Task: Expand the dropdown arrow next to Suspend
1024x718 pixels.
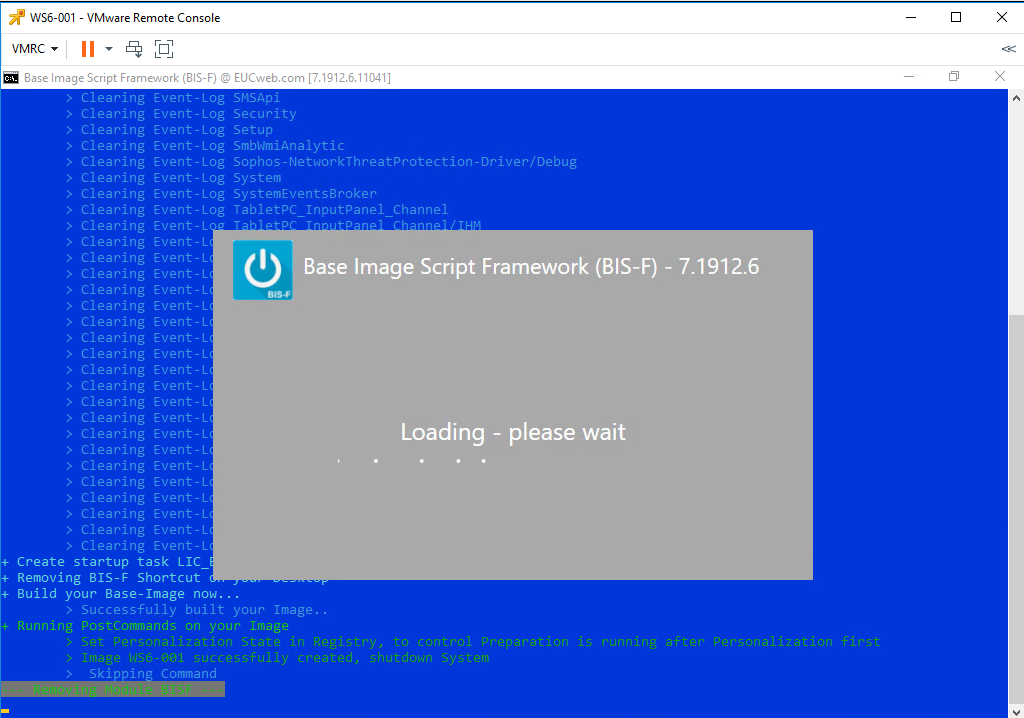Action: tap(108, 48)
